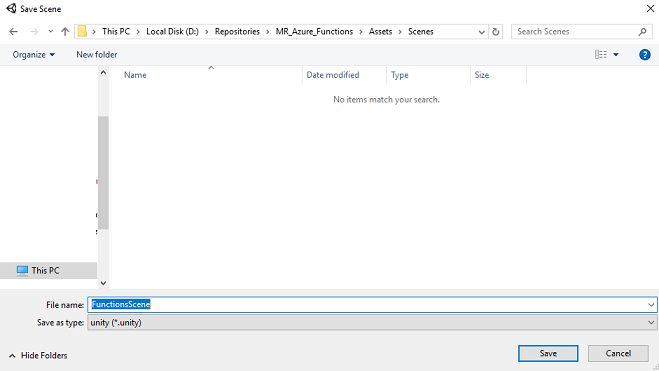Click Save button

(x=548, y=353)
